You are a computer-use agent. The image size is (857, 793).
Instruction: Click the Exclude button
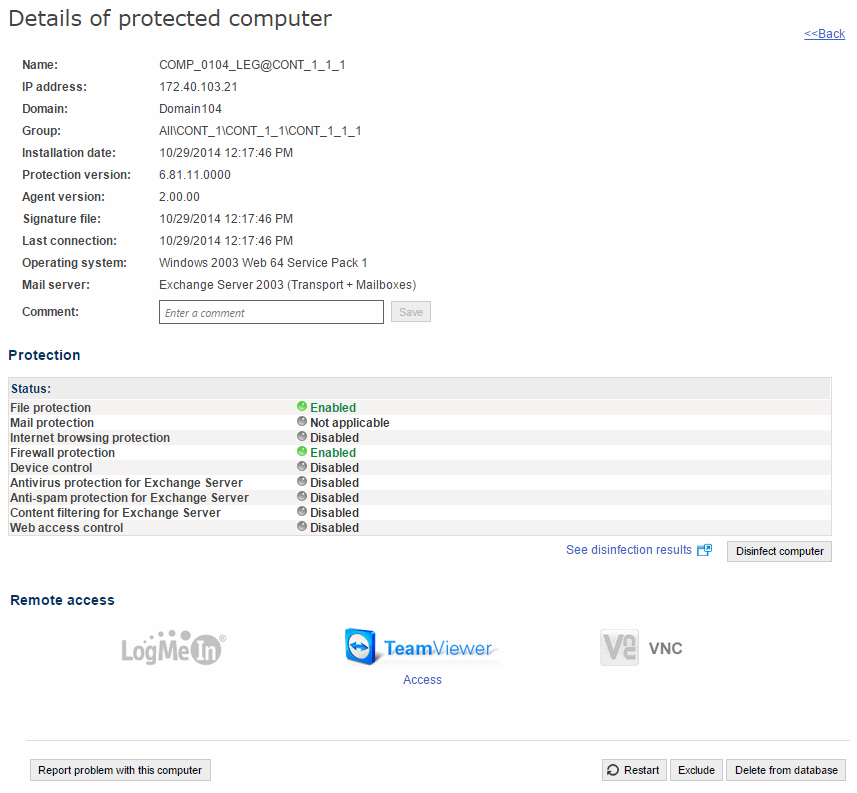[696, 770]
